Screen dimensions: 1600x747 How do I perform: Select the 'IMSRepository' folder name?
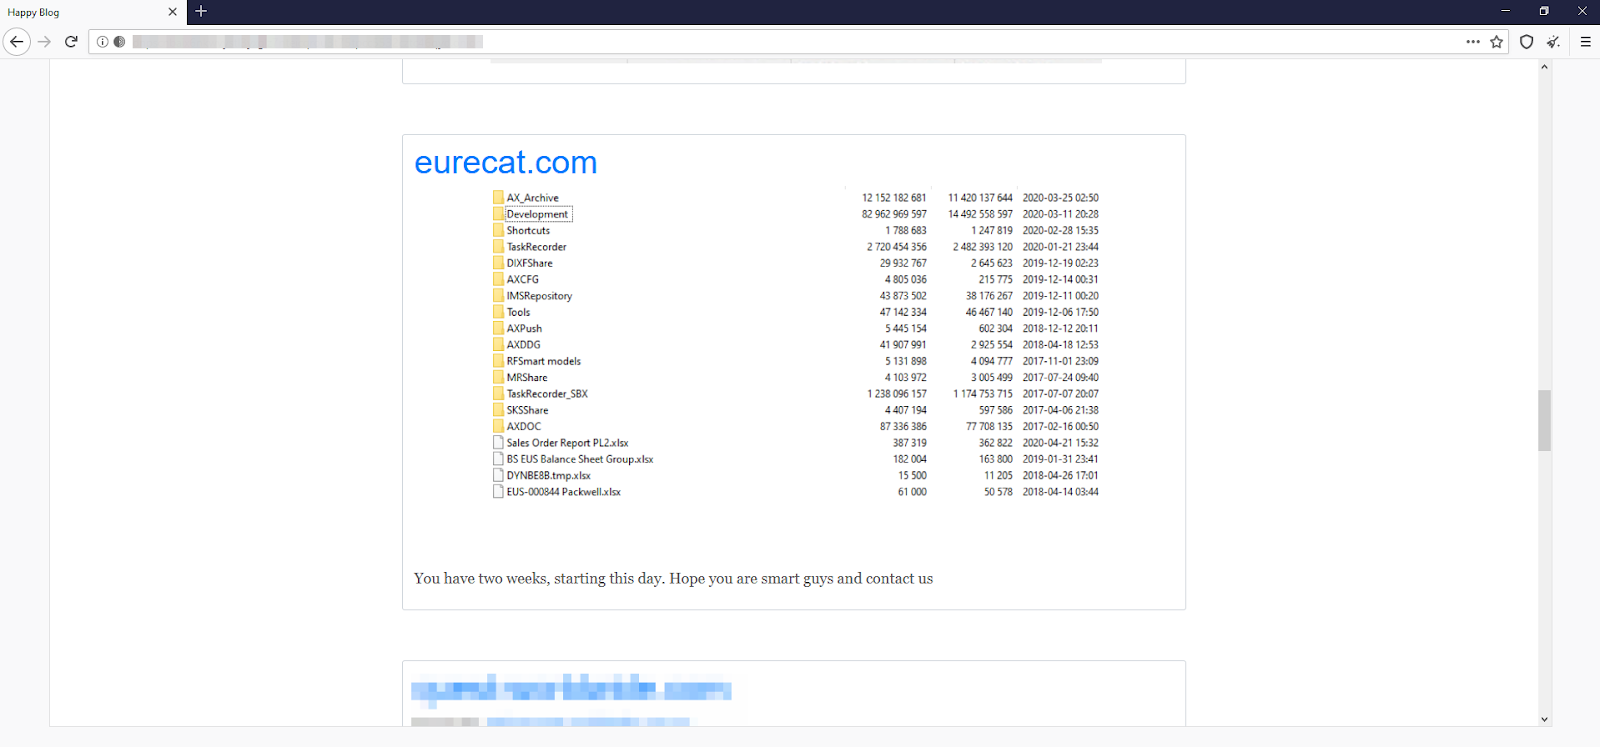(x=539, y=296)
